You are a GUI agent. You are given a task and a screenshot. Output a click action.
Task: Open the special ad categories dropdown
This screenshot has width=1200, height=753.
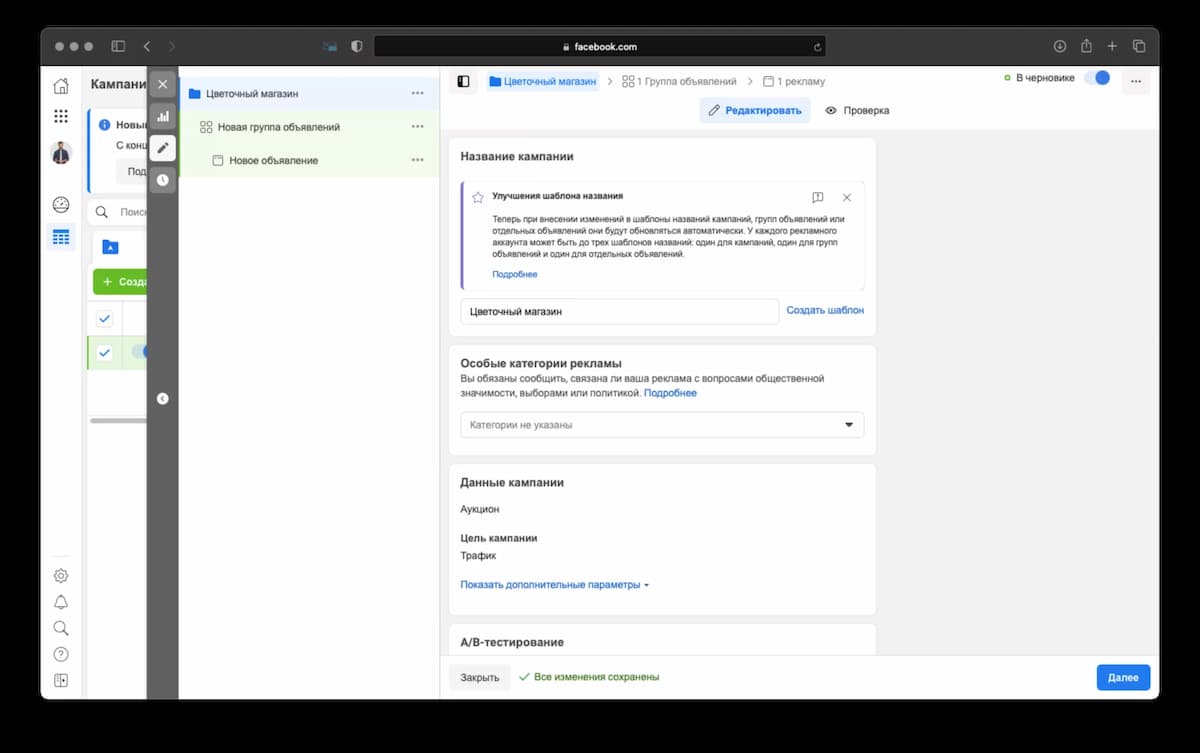[x=661, y=425]
